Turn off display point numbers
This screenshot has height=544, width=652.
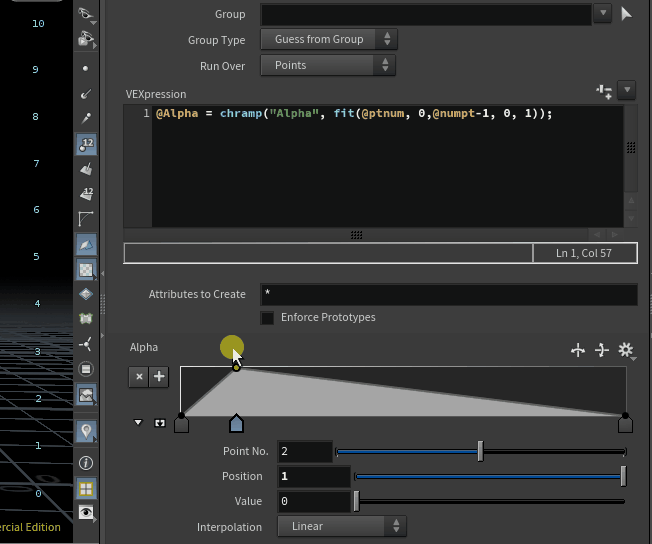click(86, 144)
